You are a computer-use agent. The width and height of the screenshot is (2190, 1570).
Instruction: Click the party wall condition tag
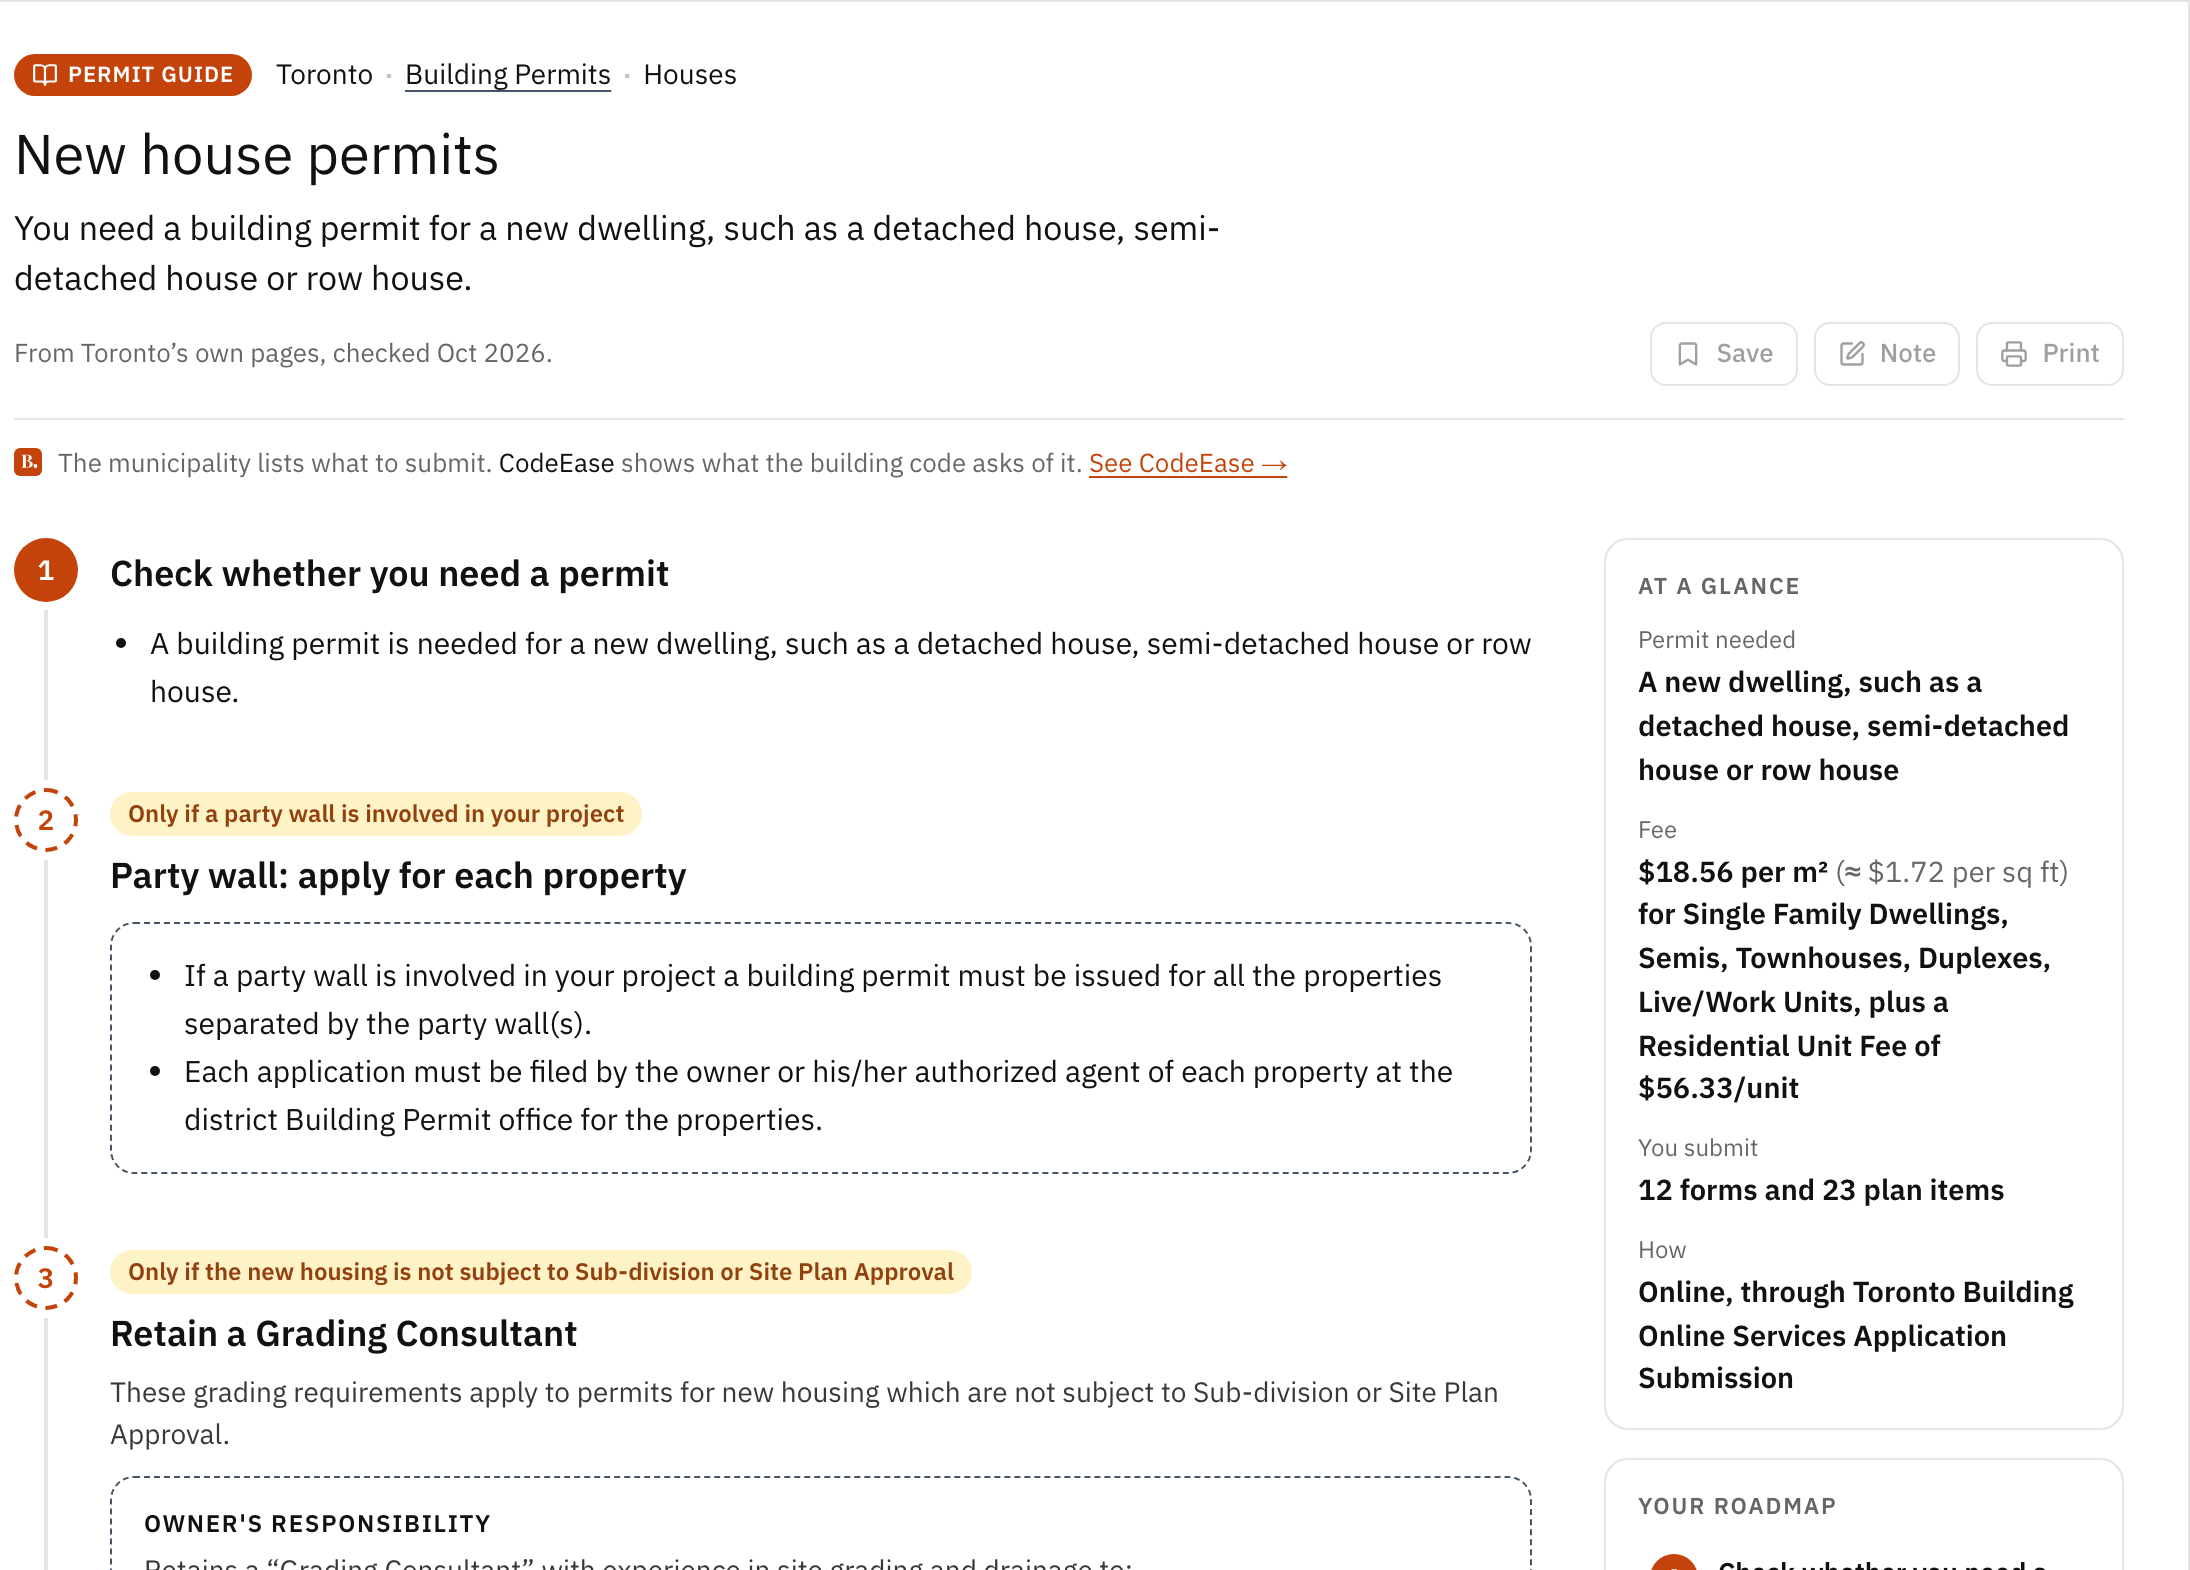376,814
